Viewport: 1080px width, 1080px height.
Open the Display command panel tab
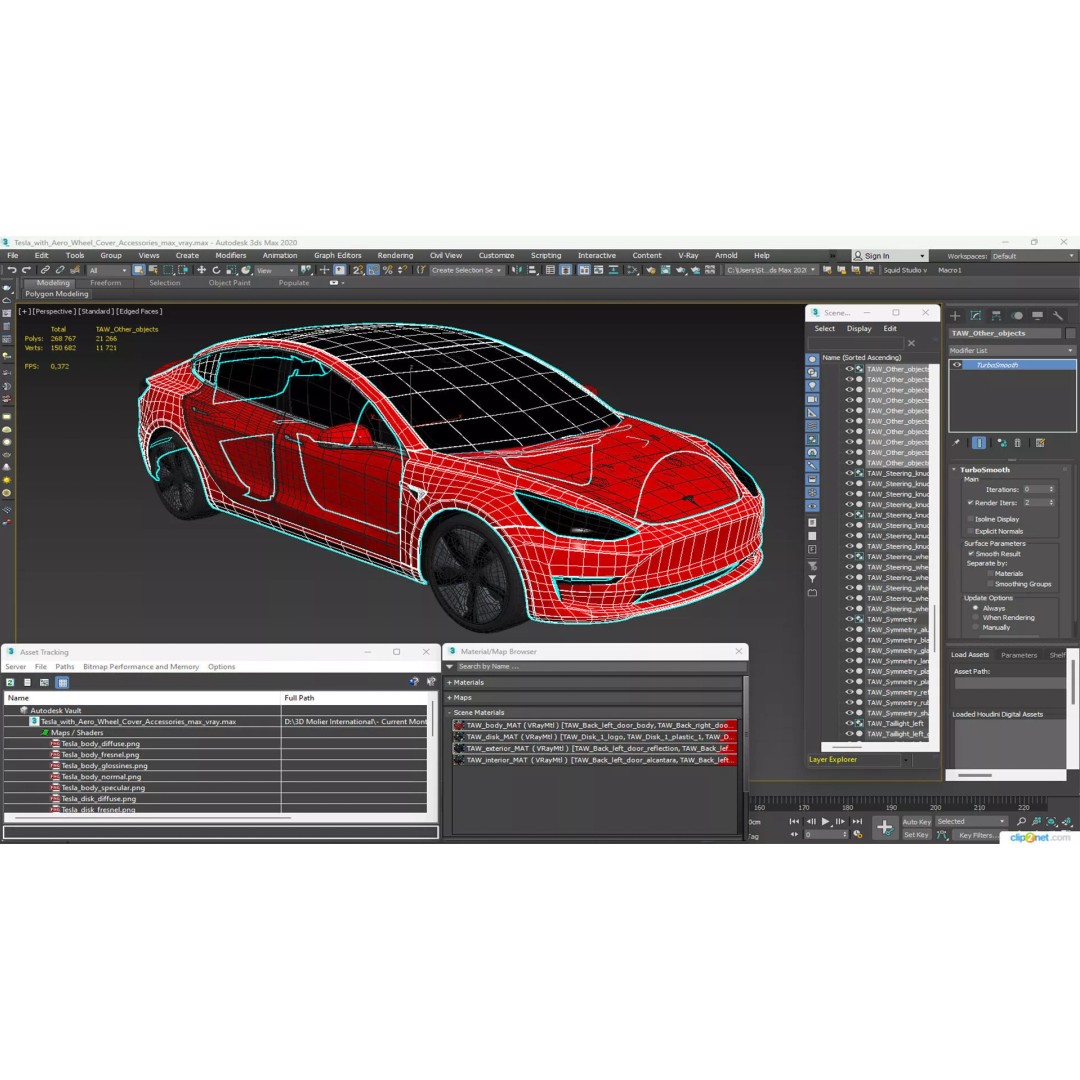[1037, 315]
